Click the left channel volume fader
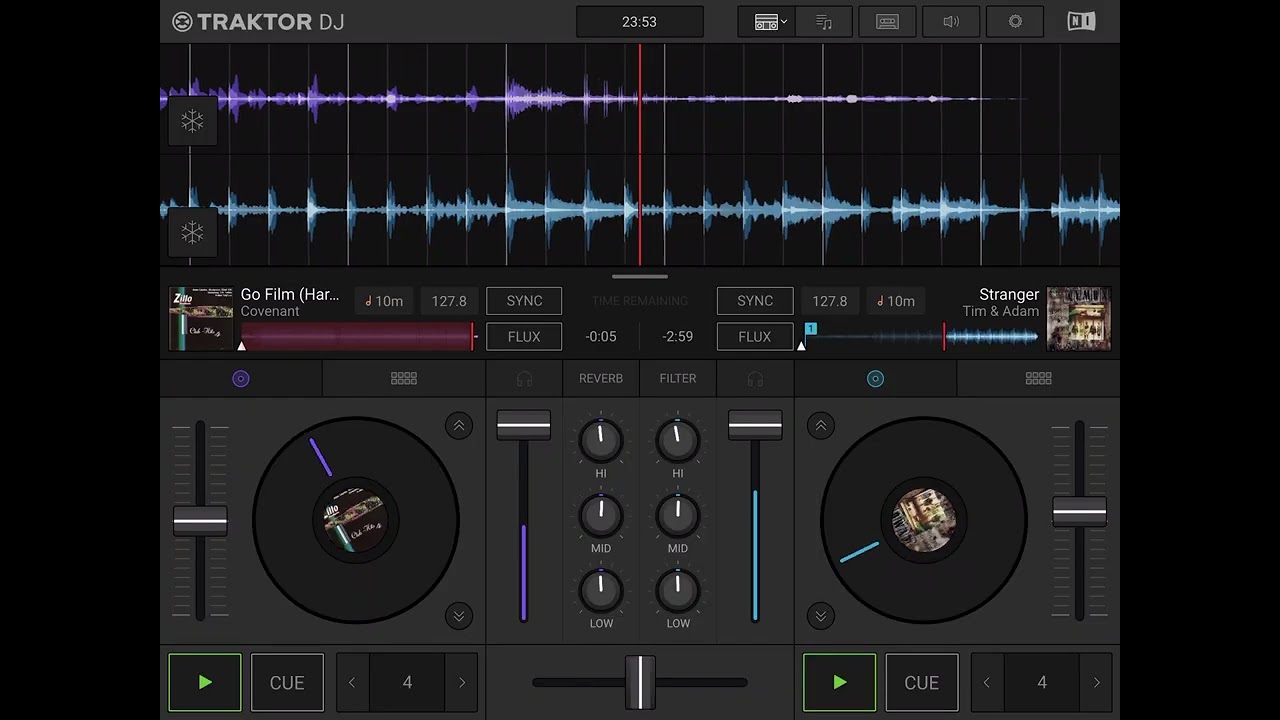Screen dimensions: 1280x720 [524, 425]
